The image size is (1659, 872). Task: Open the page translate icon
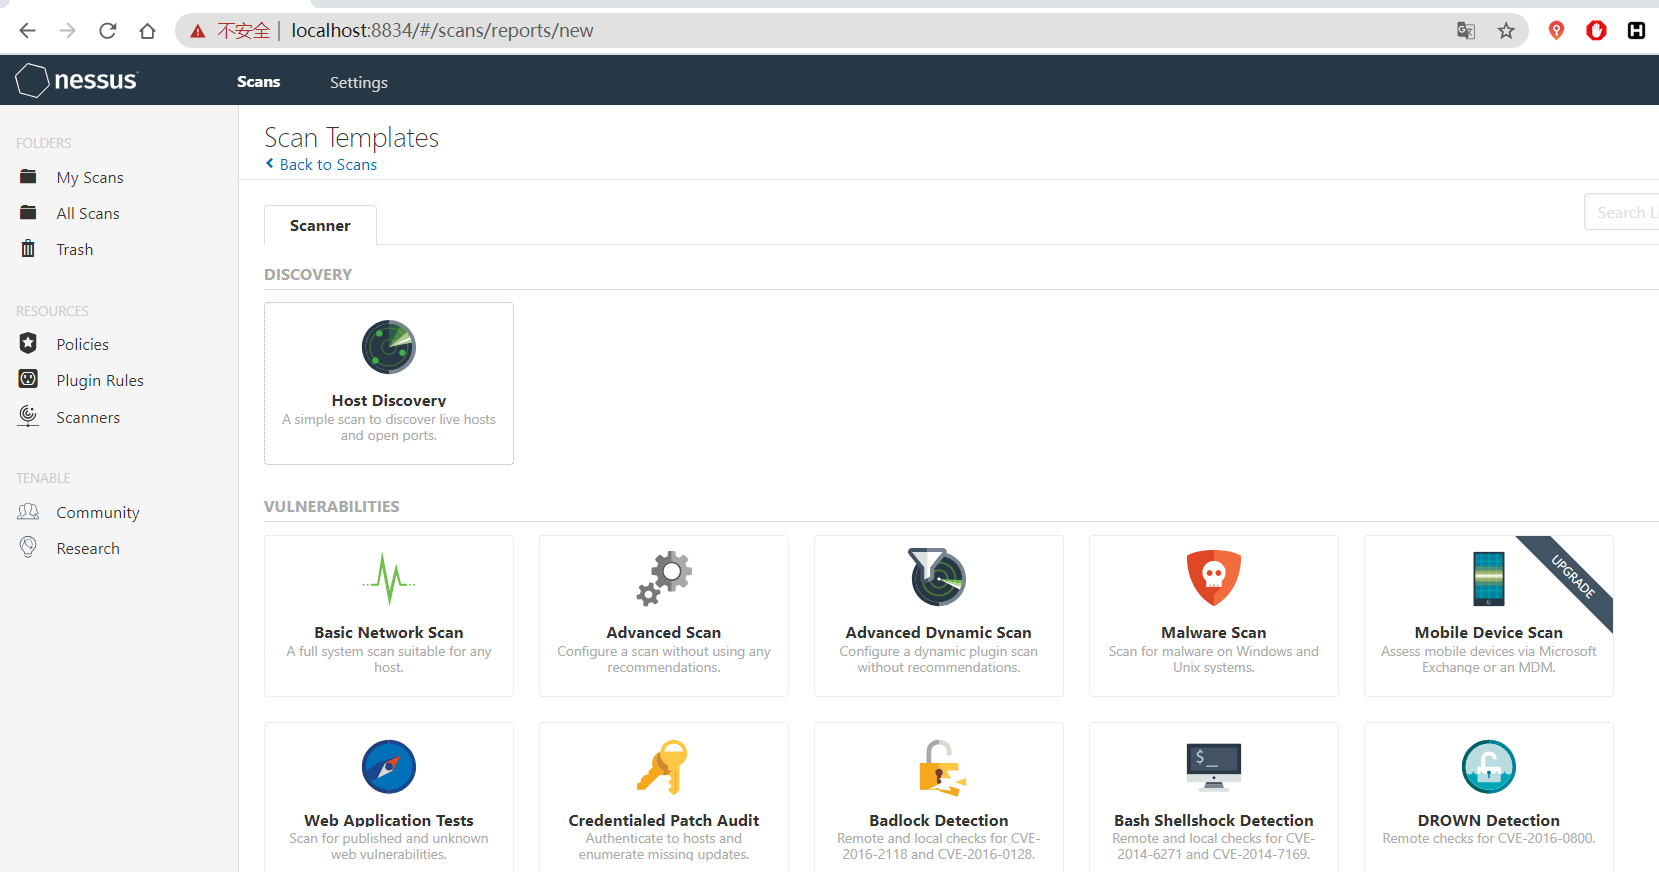1466,31
